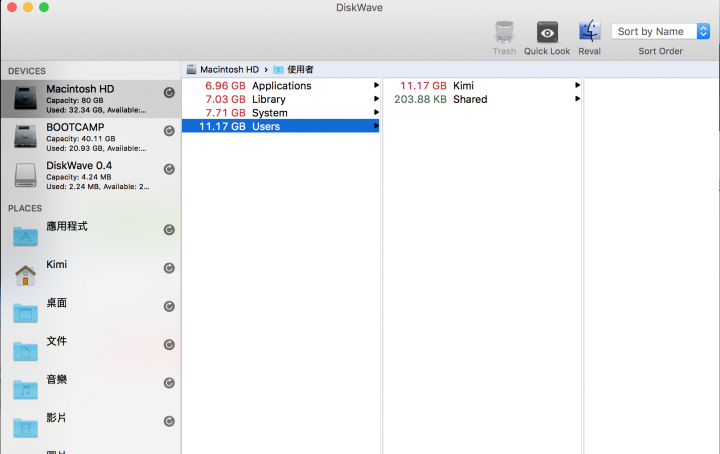Refresh the 應用程式 place

click(169, 230)
